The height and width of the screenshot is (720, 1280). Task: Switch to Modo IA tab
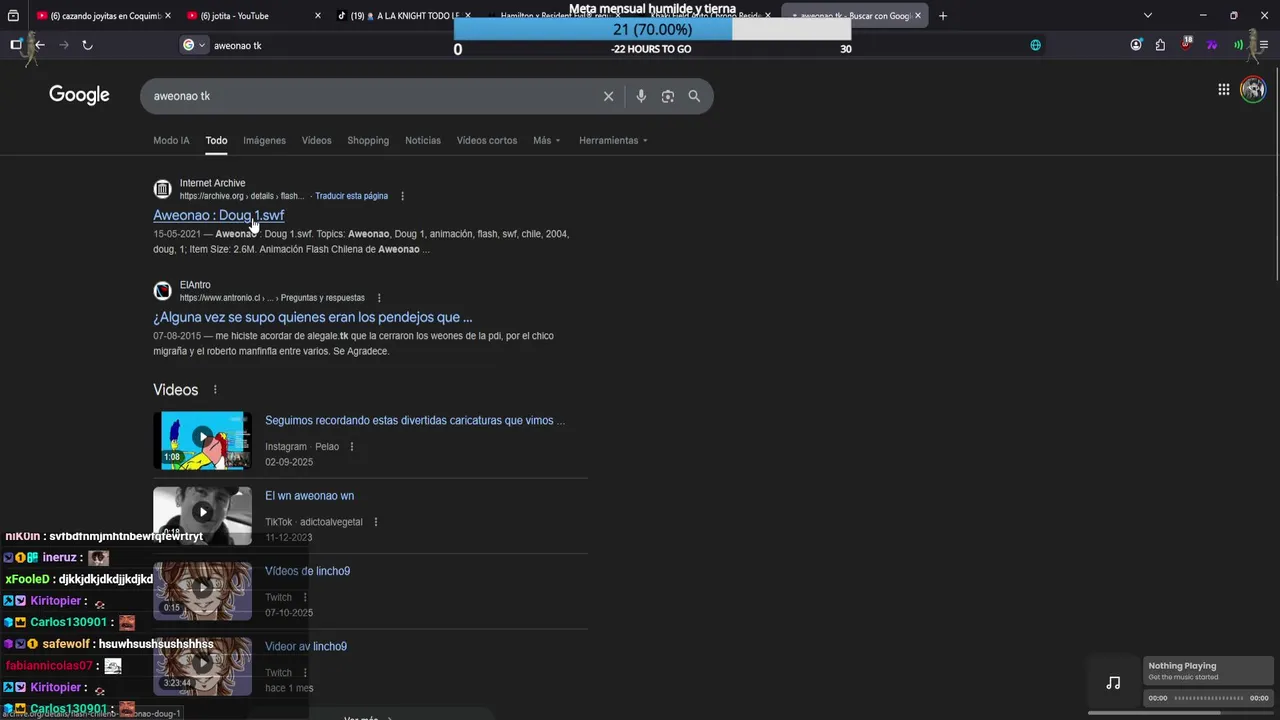click(171, 141)
